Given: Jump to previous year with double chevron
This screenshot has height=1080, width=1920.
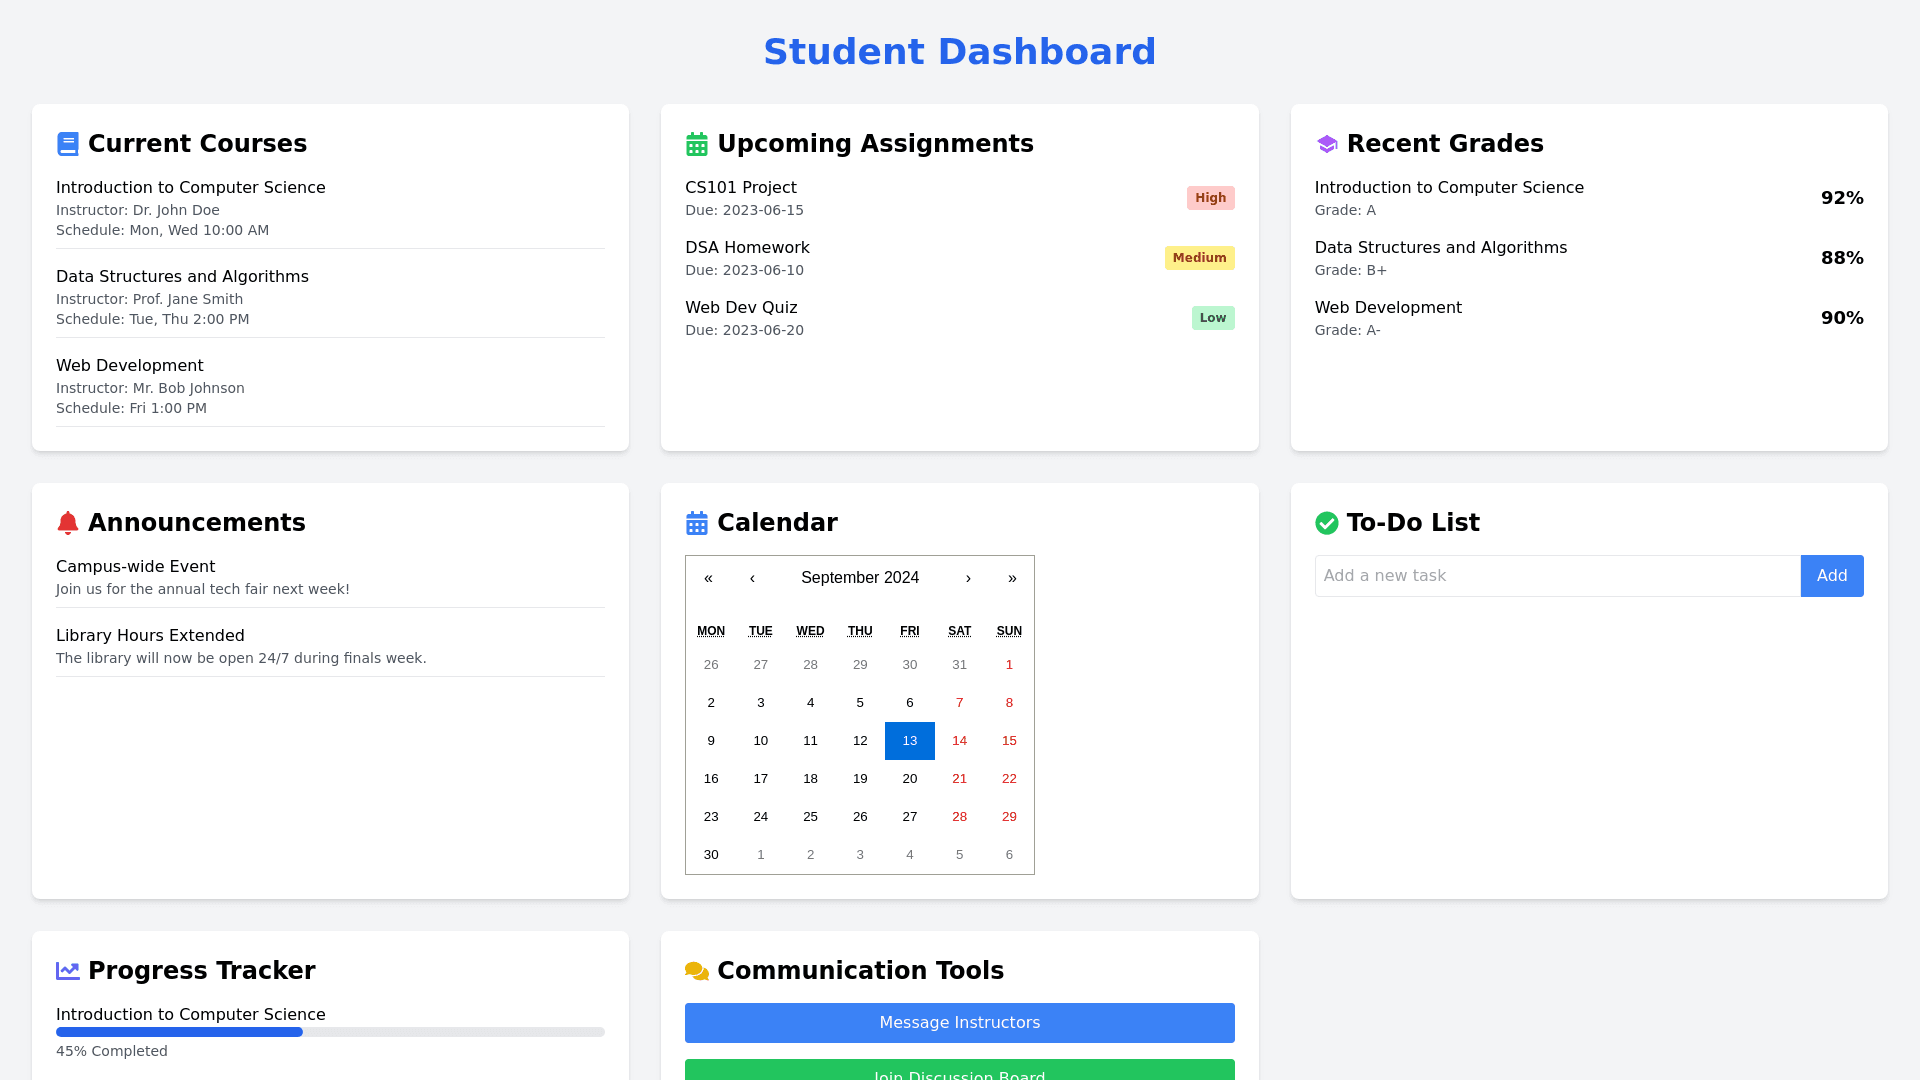Looking at the screenshot, I should pyautogui.click(x=708, y=578).
